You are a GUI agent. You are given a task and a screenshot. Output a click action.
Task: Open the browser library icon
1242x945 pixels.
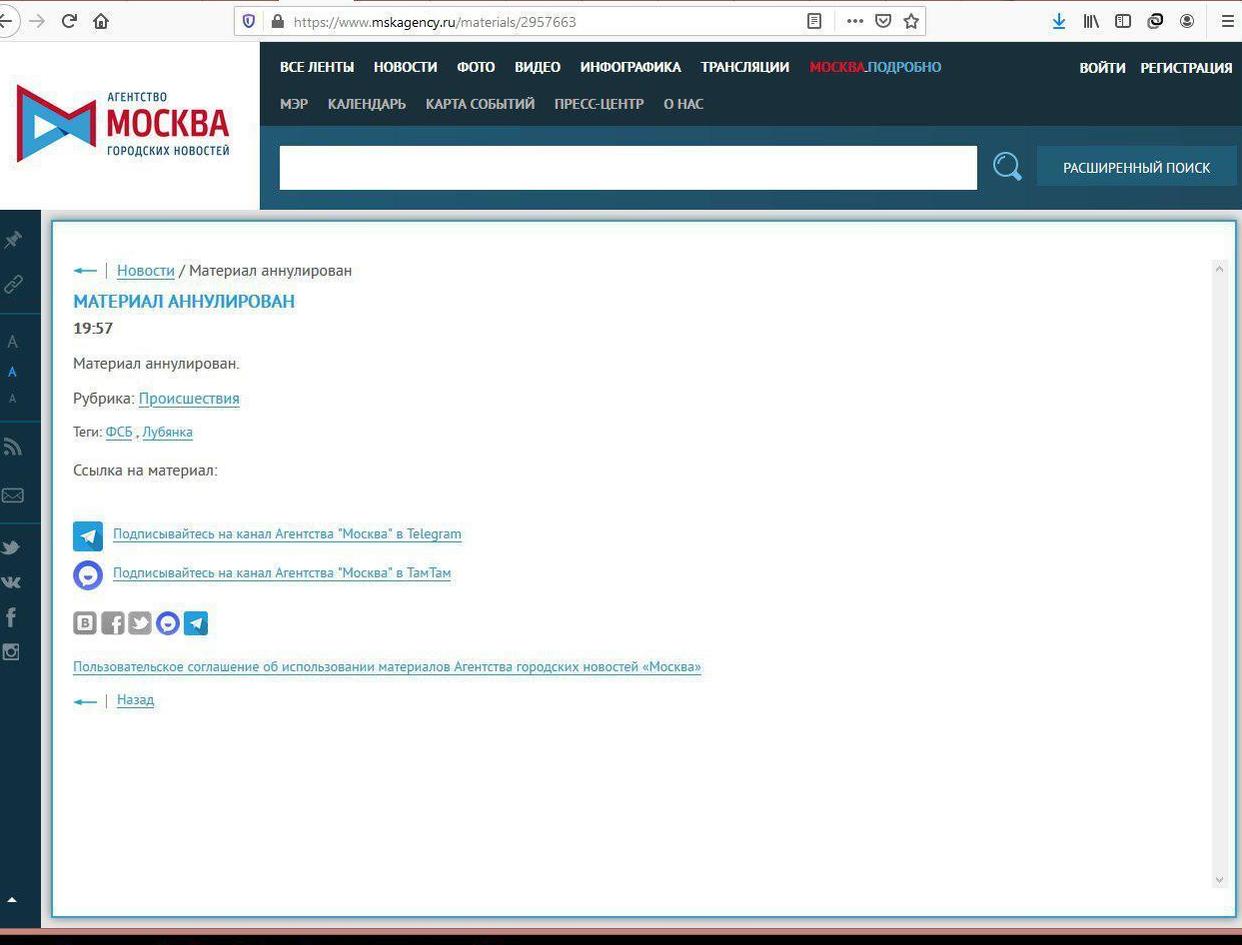tap(1091, 21)
